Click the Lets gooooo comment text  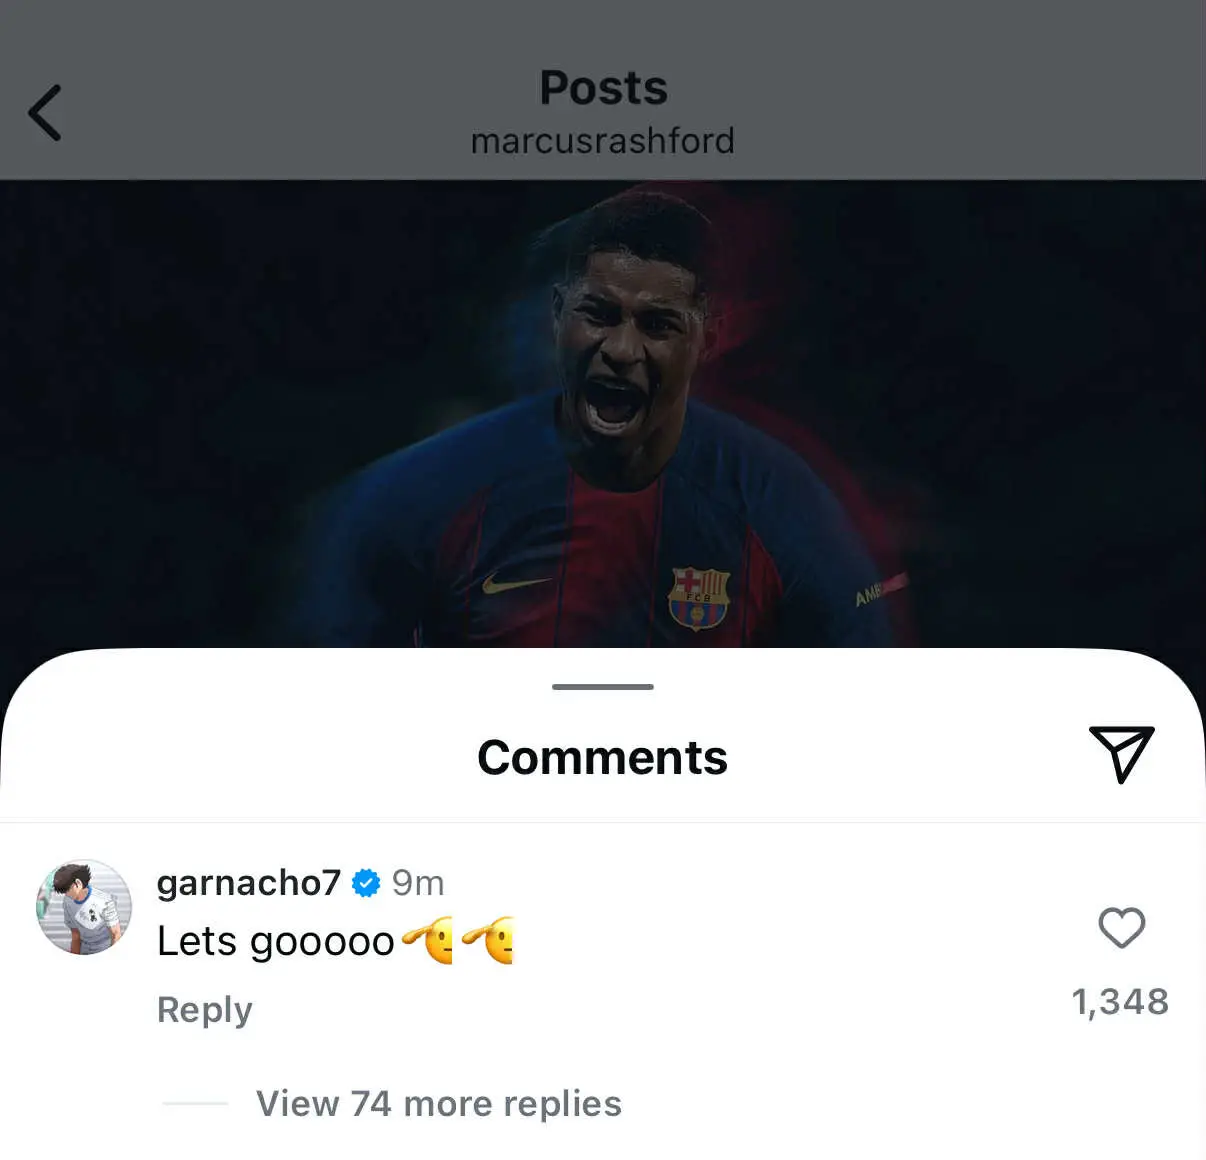coord(275,940)
